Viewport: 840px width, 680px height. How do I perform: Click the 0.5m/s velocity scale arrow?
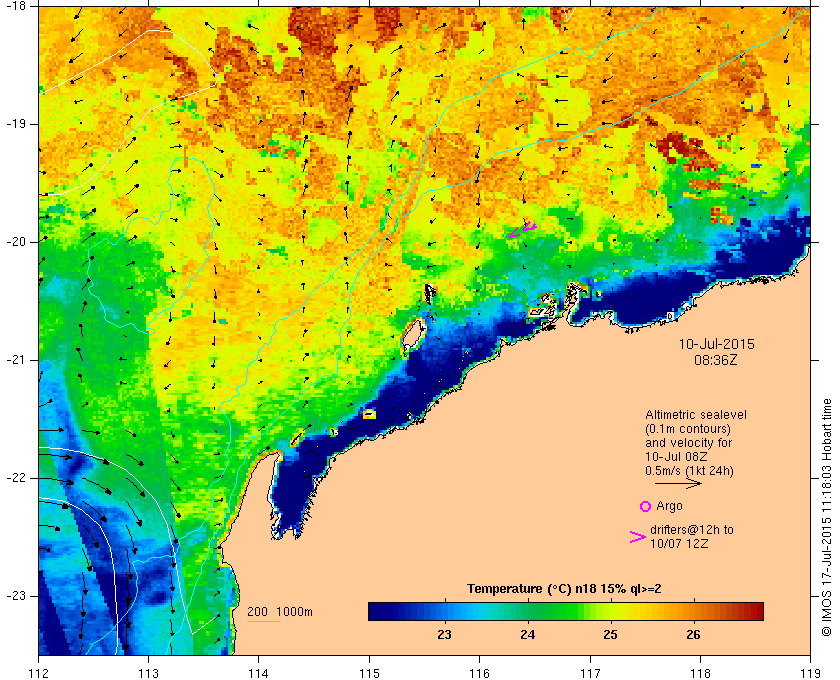(678, 483)
